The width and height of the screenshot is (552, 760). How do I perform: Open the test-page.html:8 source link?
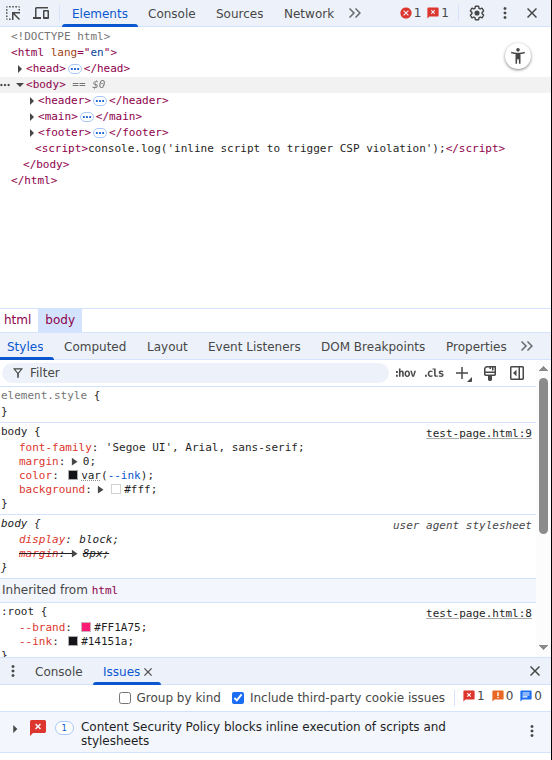(x=479, y=613)
